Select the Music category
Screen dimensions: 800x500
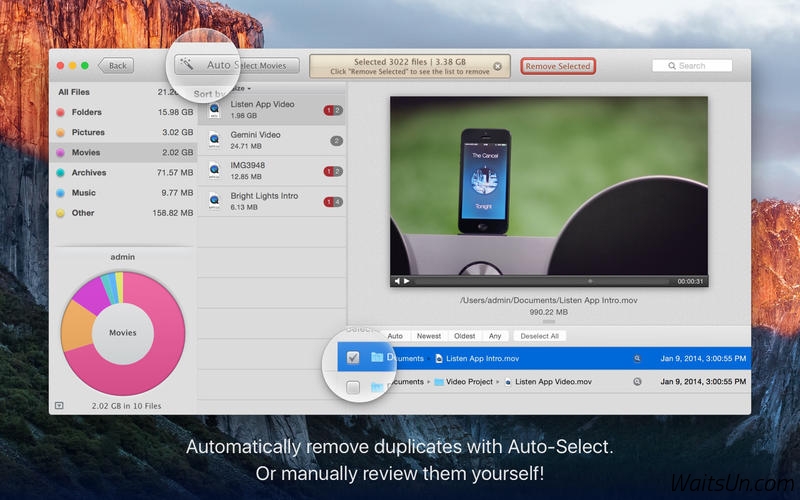point(125,193)
